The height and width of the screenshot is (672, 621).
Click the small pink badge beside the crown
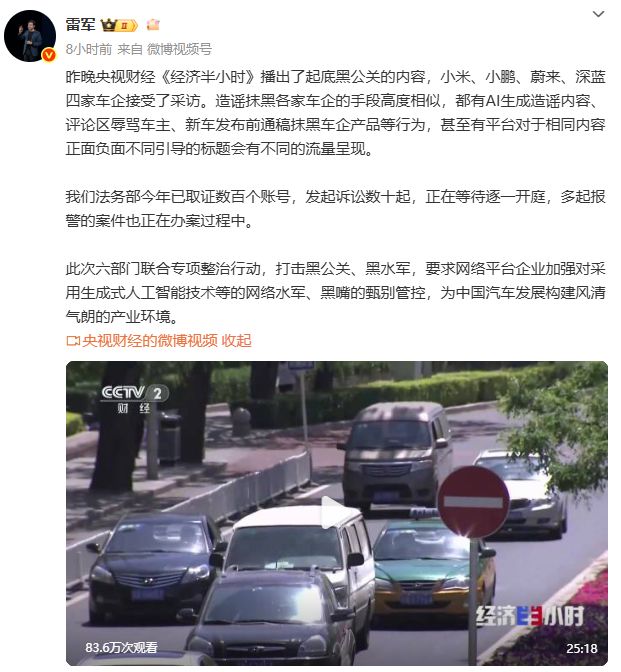click(153, 25)
